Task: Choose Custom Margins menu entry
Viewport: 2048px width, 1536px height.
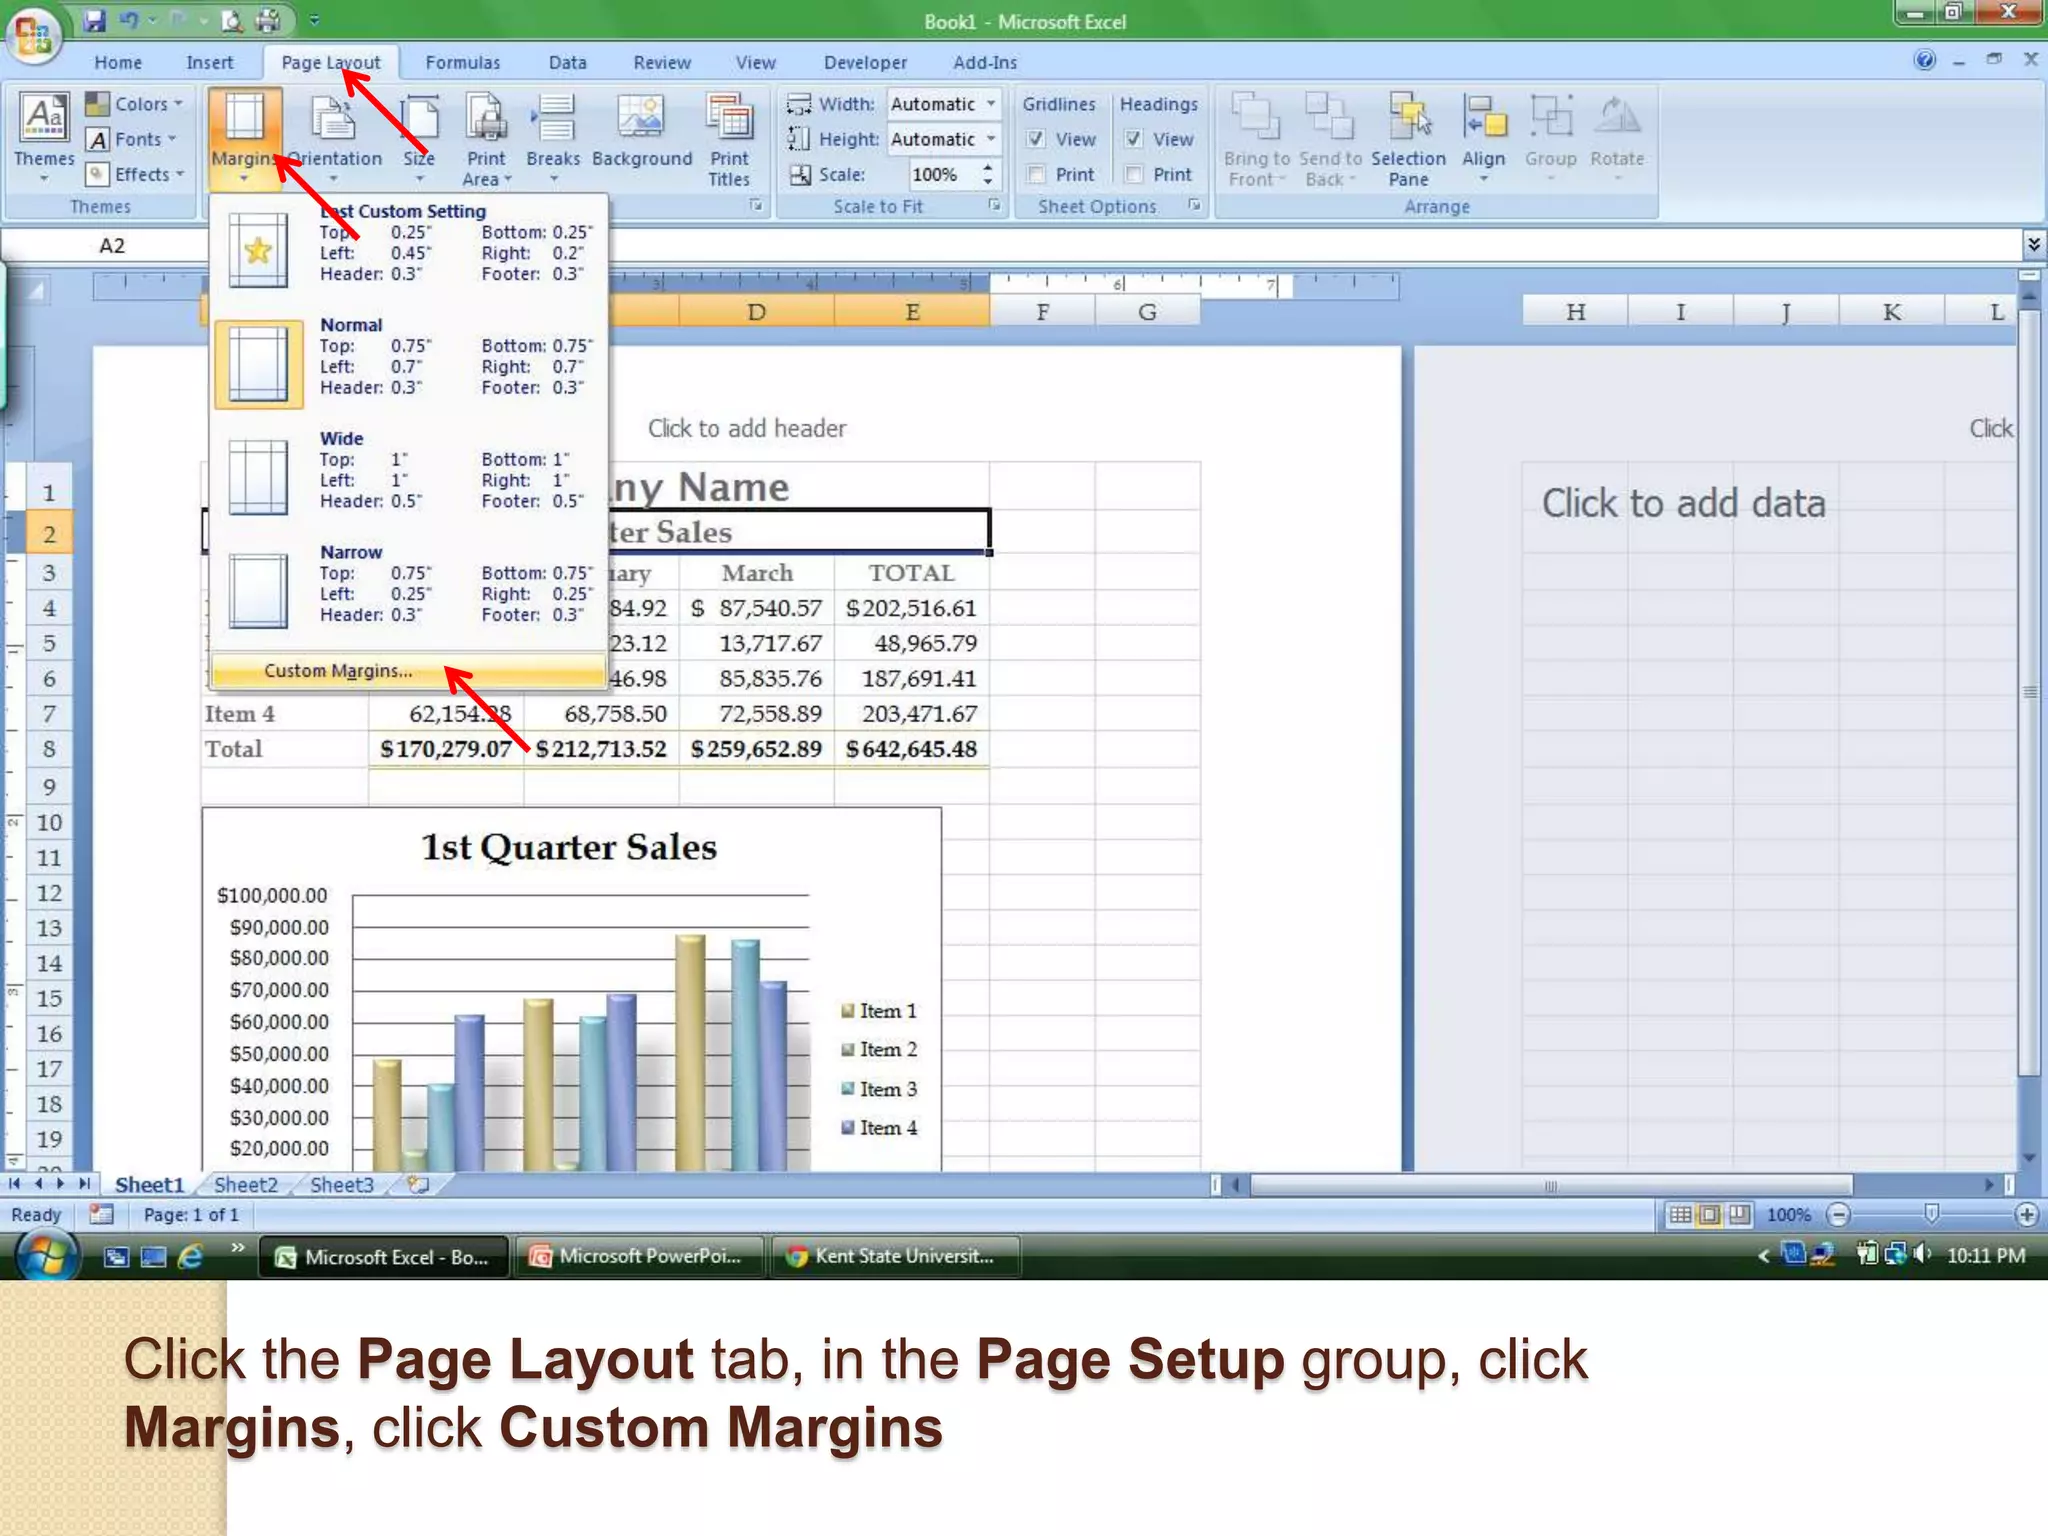Action: coord(408,670)
